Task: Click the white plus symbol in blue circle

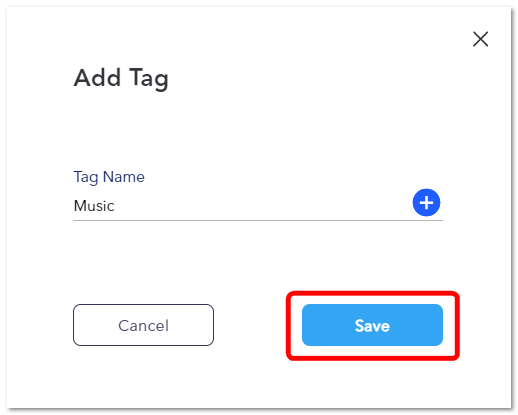Action: (x=426, y=203)
